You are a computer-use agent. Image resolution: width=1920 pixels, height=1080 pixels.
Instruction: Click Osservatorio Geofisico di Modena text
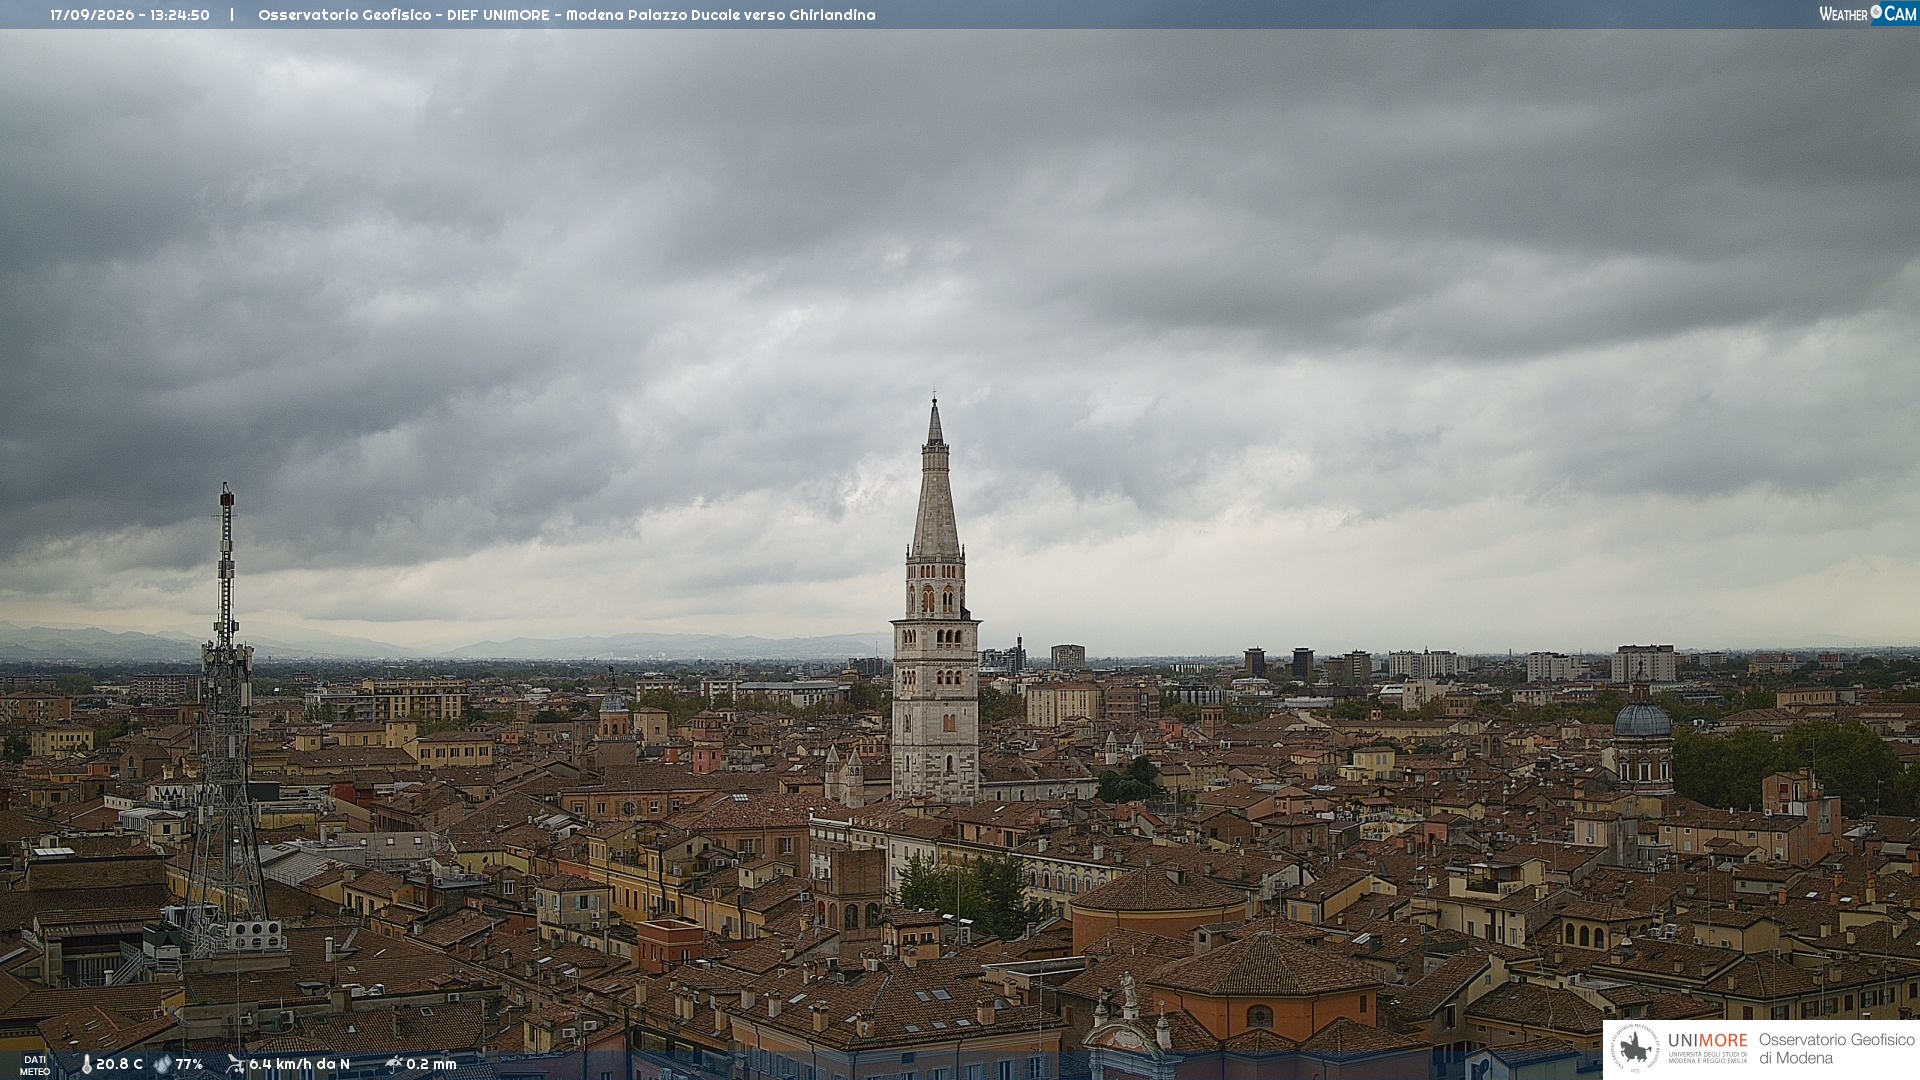click(1836, 1048)
